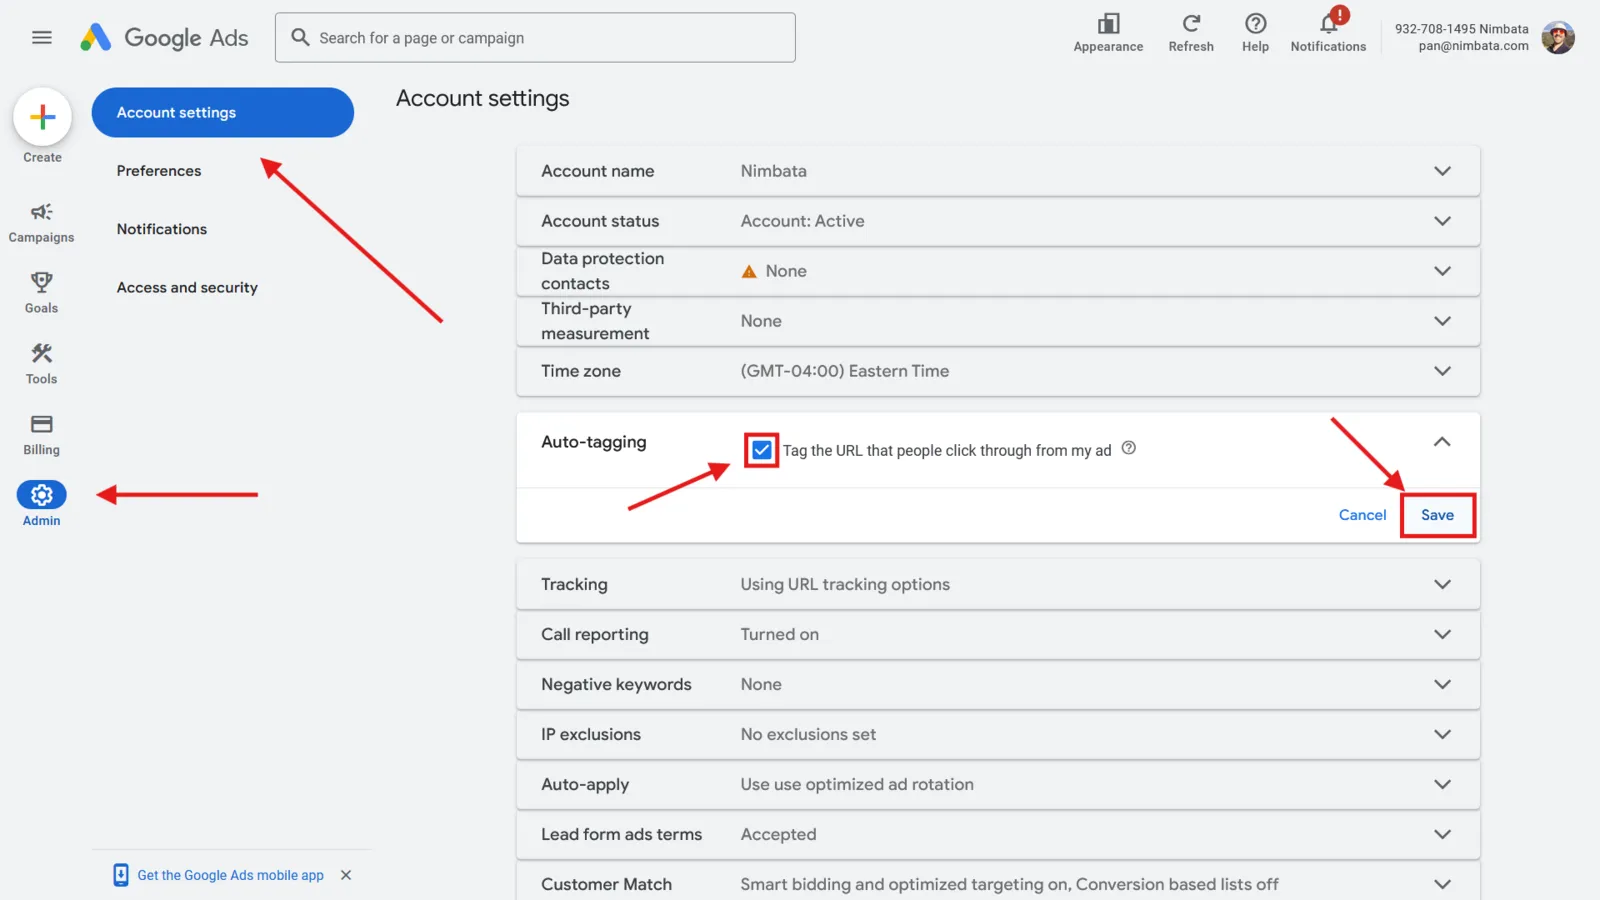Uncheck the Tag the URL checkbox
The height and width of the screenshot is (900, 1600).
pyautogui.click(x=761, y=450)
